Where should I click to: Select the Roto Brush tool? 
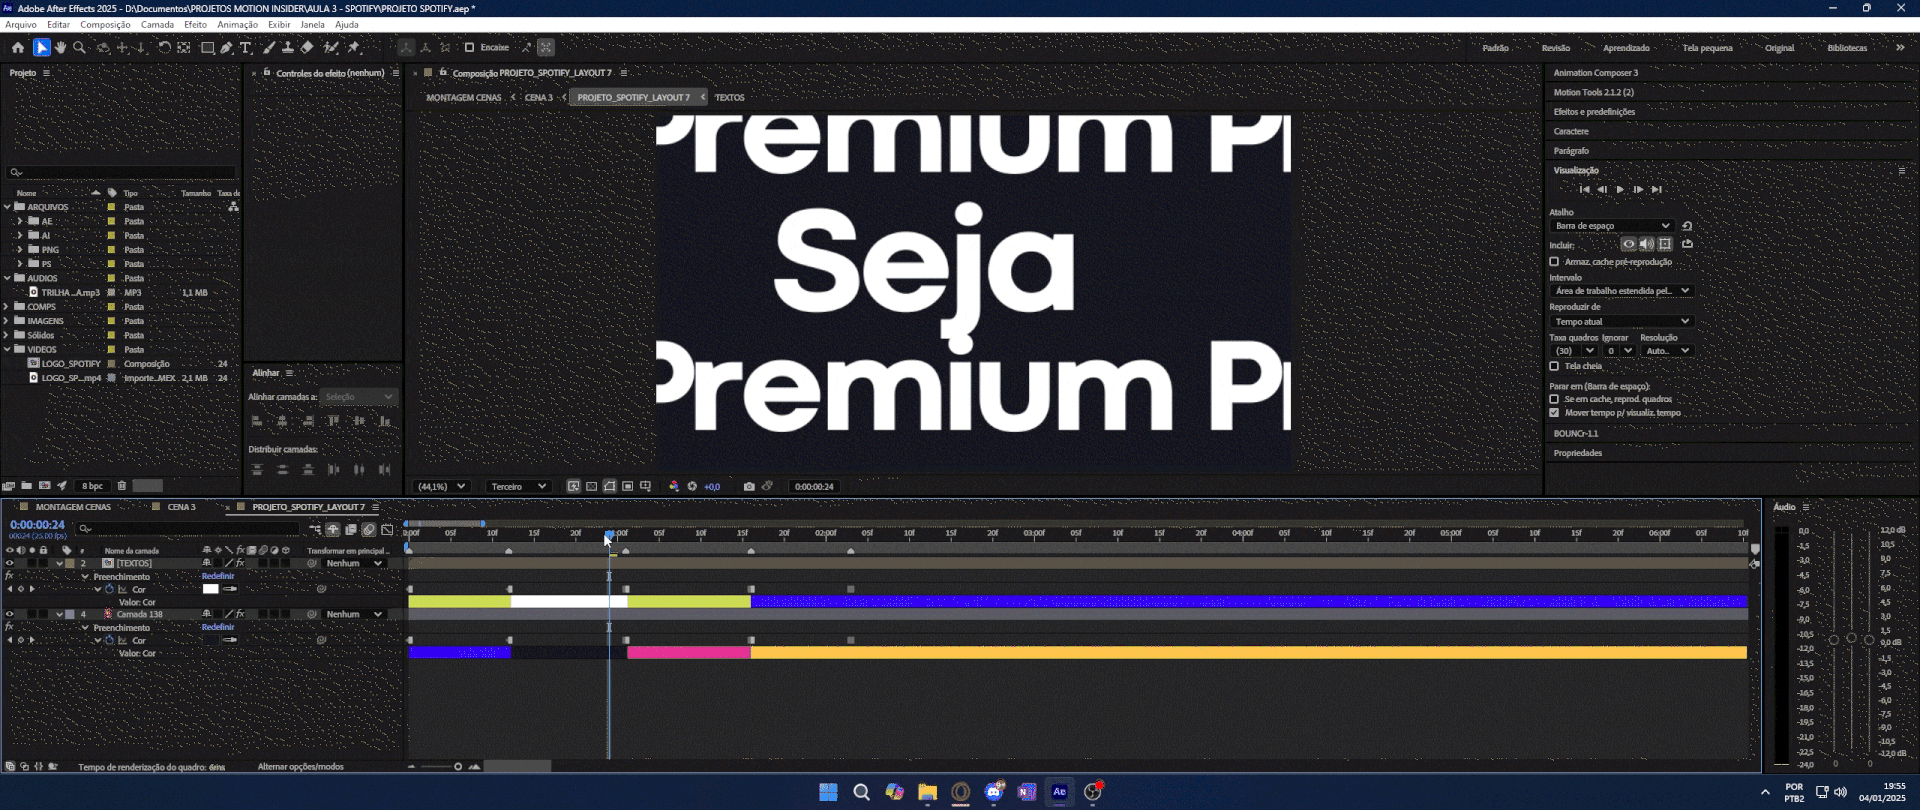(331, 47)
